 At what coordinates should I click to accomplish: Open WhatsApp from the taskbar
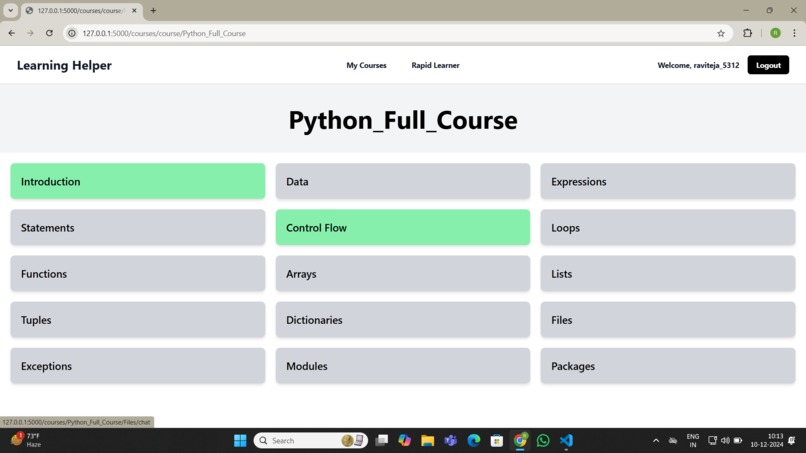(543, 441)
